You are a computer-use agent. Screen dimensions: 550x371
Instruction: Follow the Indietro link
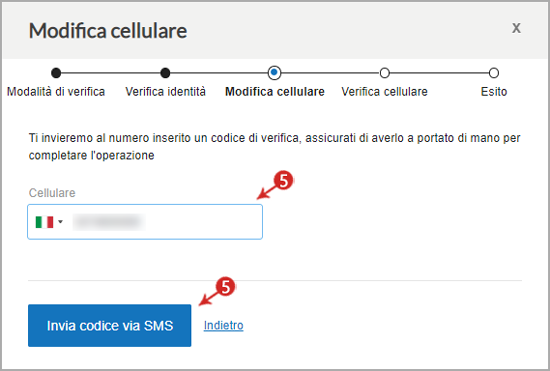click(x=223, y=325)
